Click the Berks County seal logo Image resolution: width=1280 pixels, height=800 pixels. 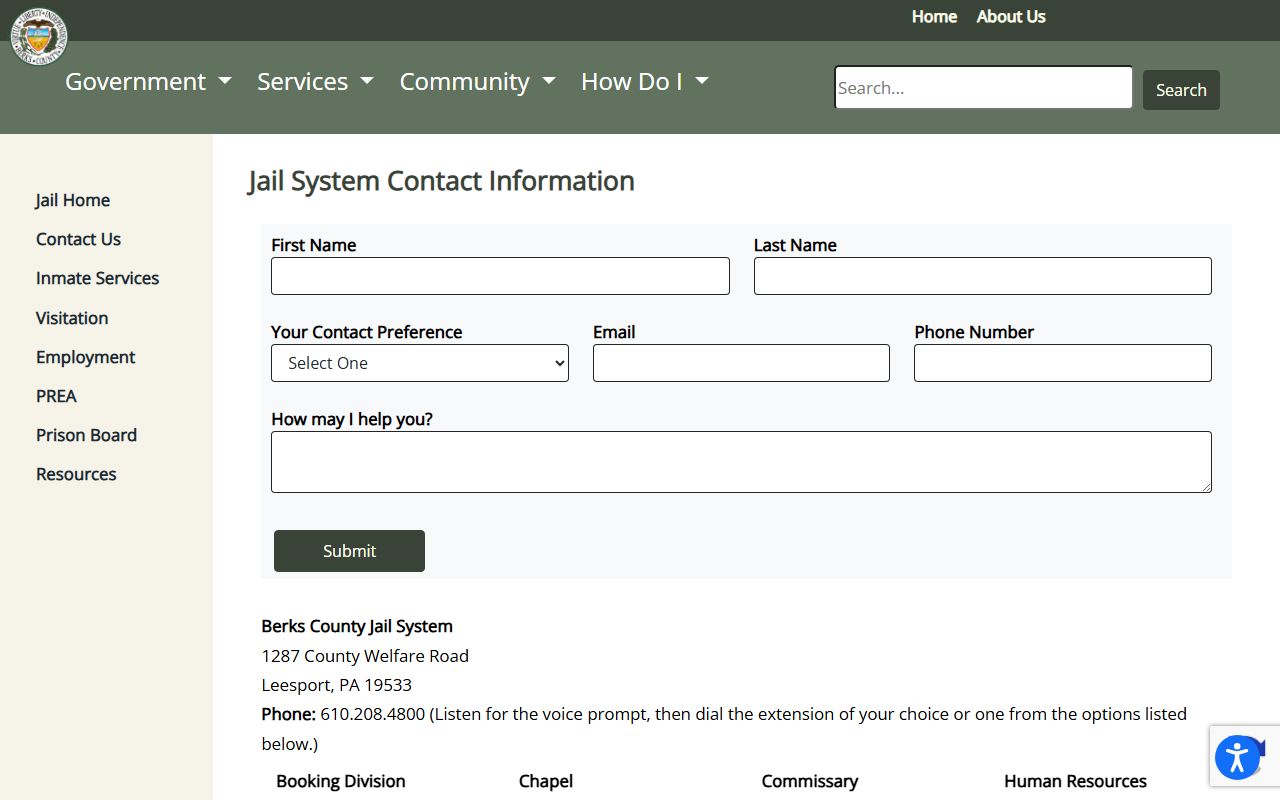click(40, 37)
